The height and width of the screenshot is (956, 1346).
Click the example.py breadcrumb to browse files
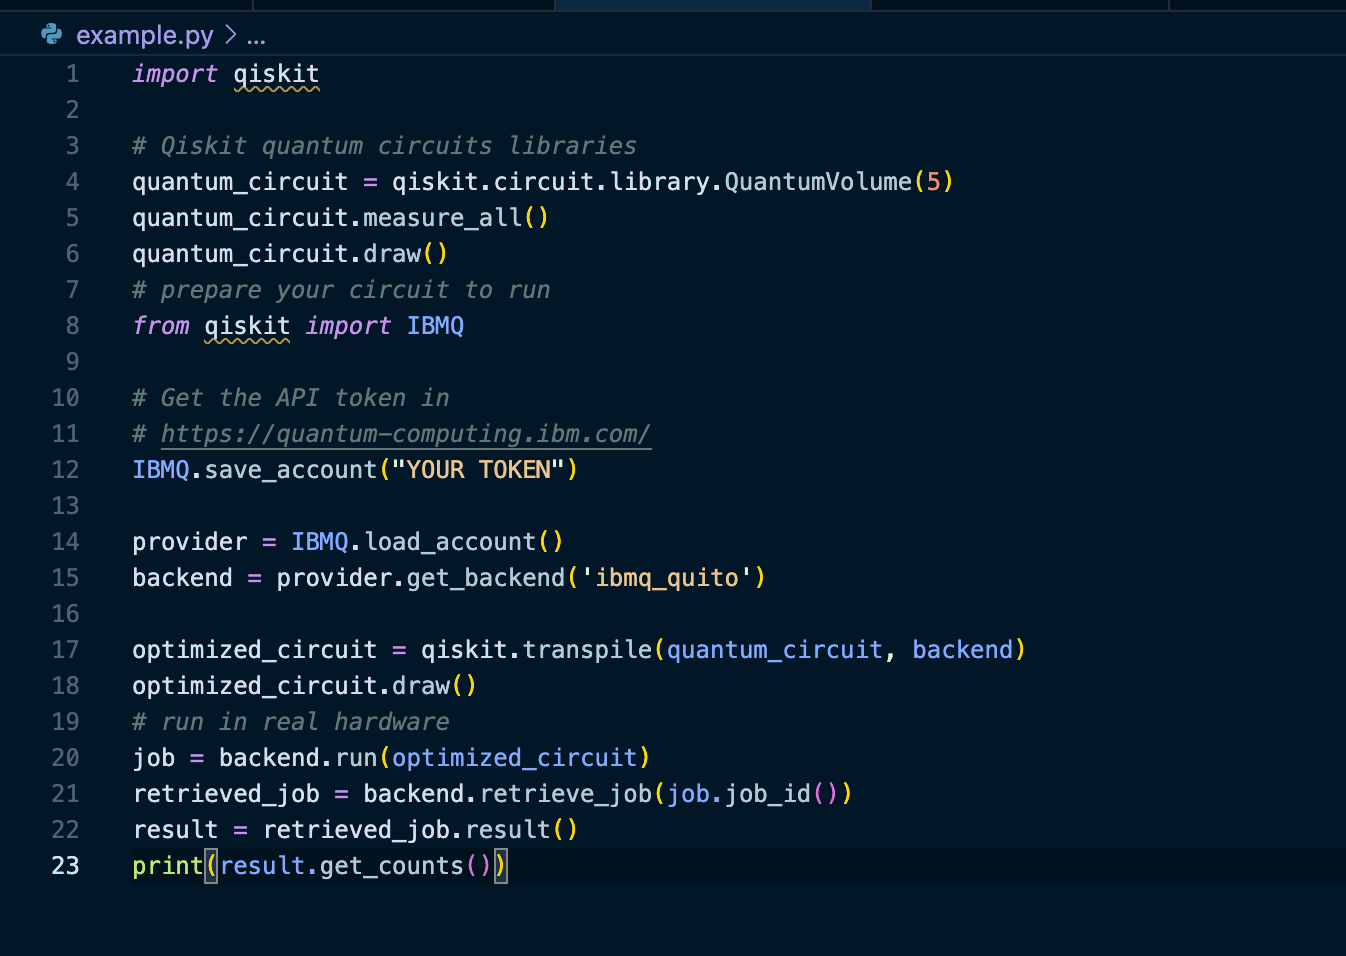tap(144, 34)
